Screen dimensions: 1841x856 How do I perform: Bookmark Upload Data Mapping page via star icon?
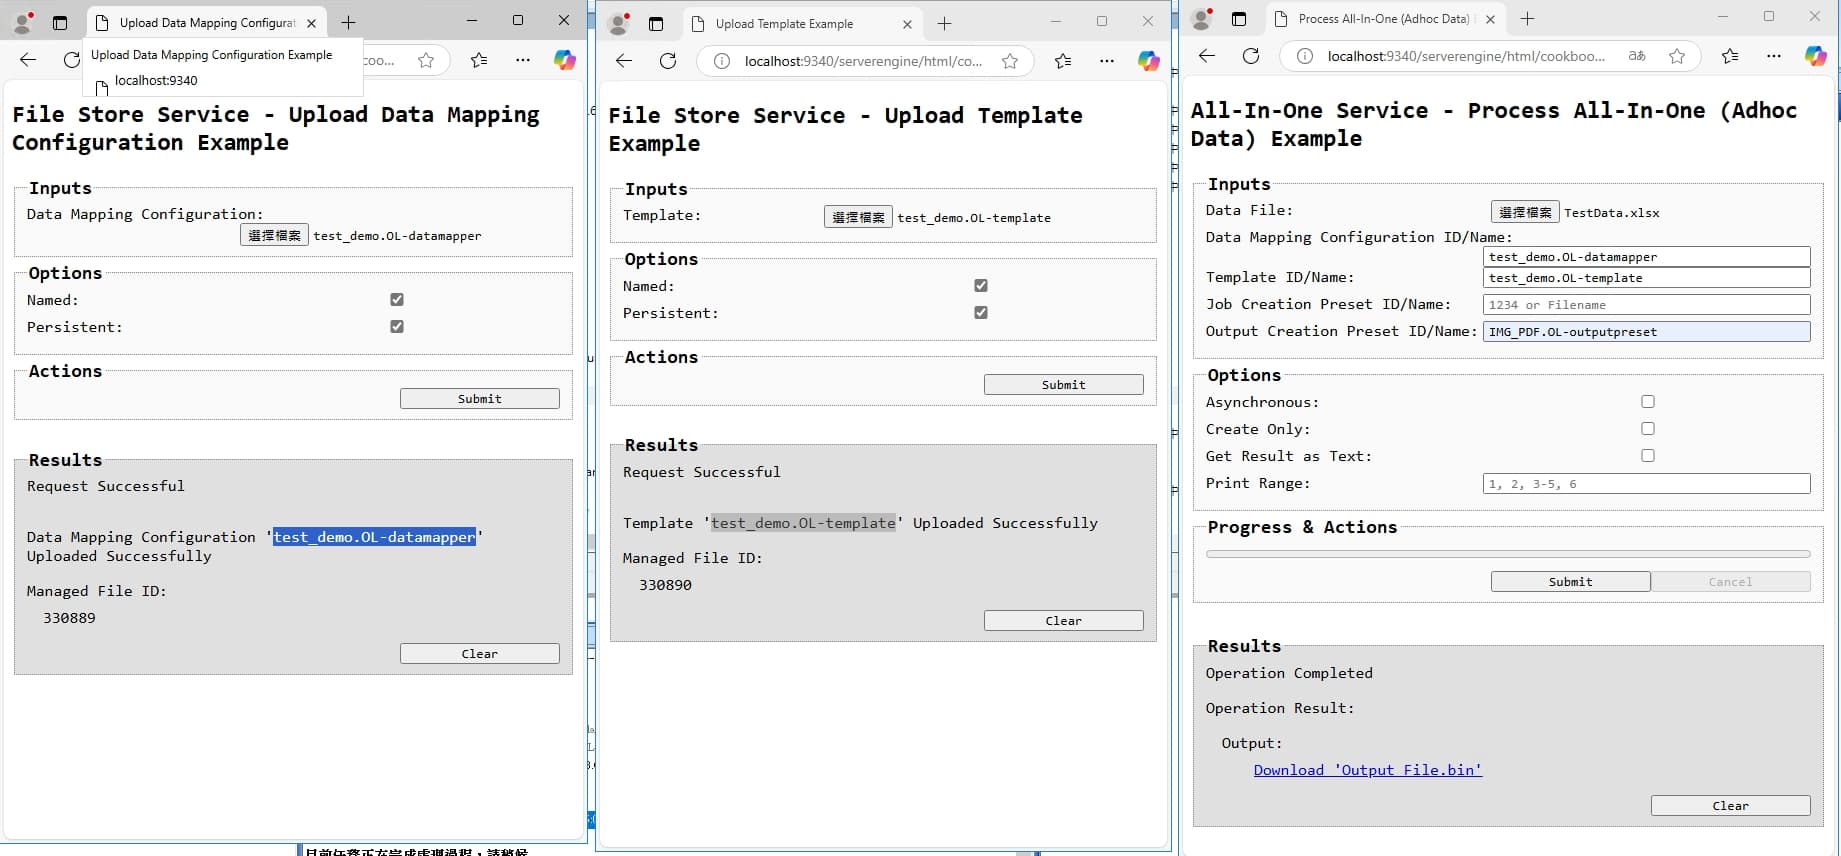click(x=426, y=60)
